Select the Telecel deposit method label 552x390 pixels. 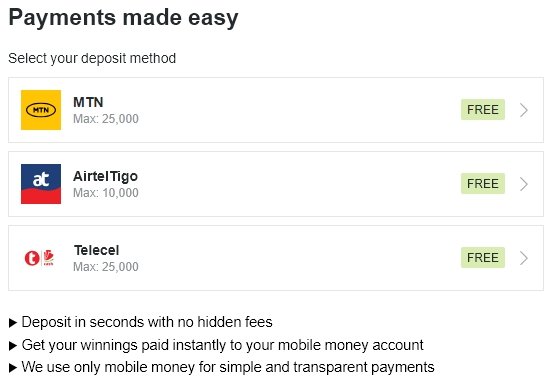pyautogui.click(x=96, y=250)
